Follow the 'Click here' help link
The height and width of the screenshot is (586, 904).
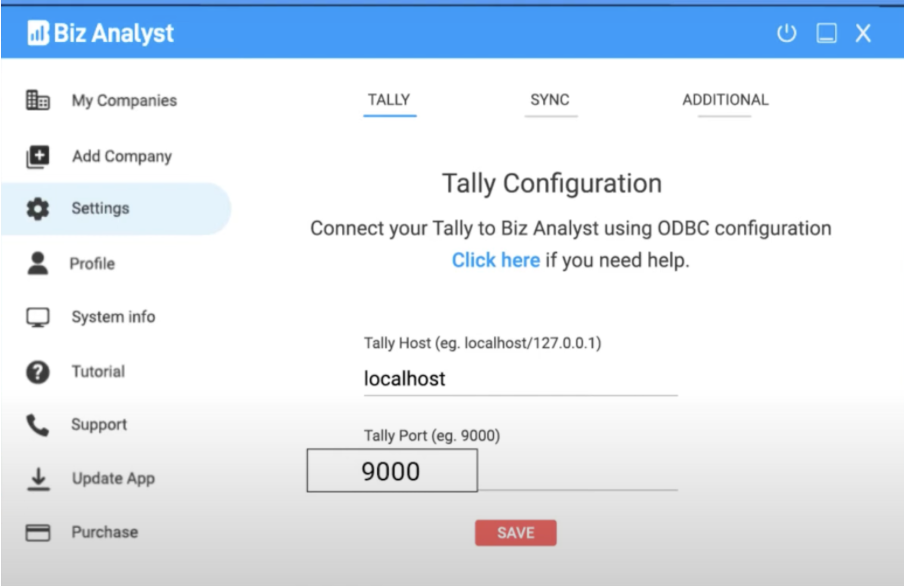[x=496, y=260]
